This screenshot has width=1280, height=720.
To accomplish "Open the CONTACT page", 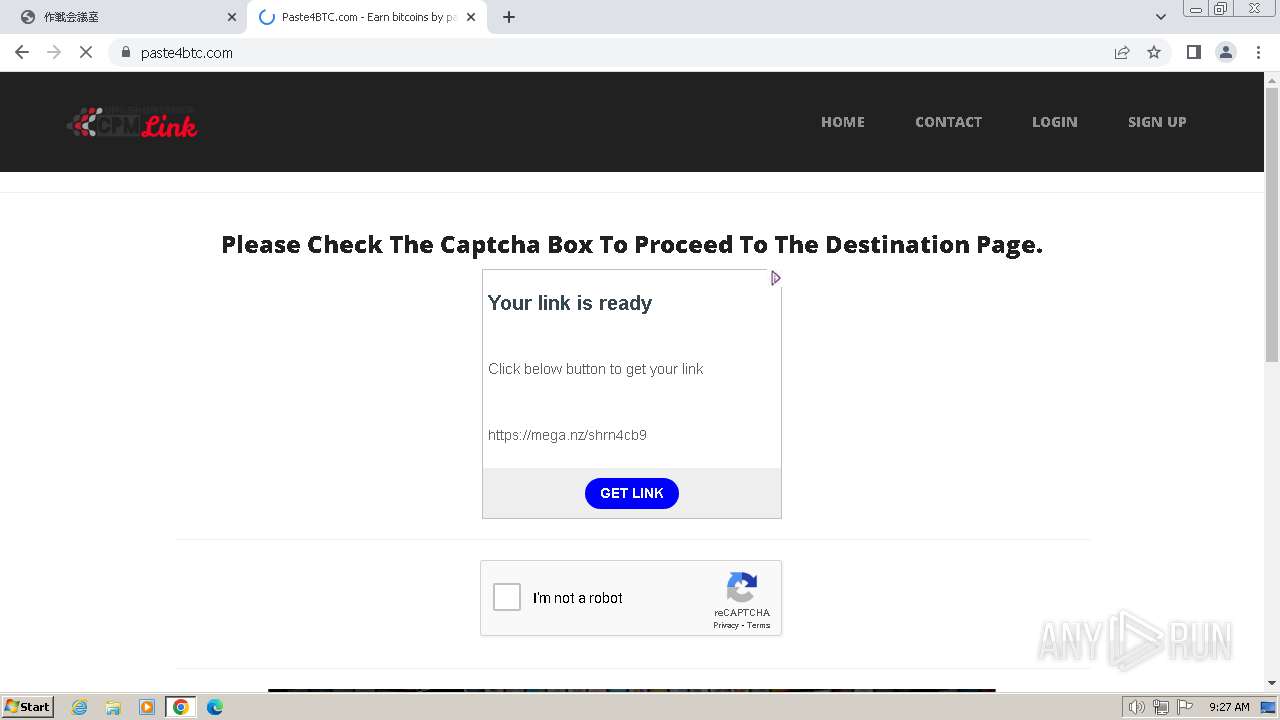I will 948,122.
